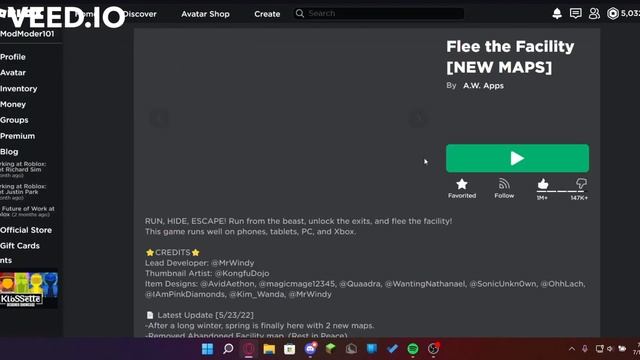Go to ModModer101 user page
This screenshot has height=360, width=640.
tap(27, 34)
